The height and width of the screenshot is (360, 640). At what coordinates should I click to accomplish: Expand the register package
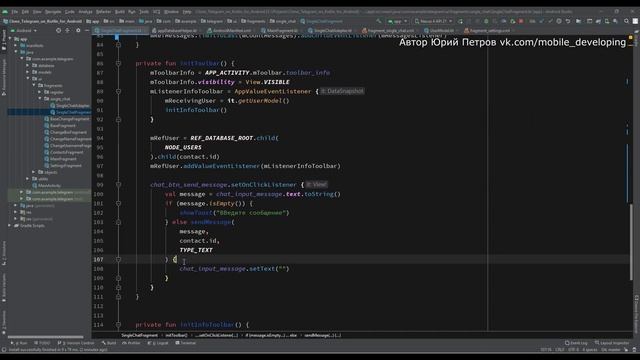pyautogui.click(x=40, y=92)
